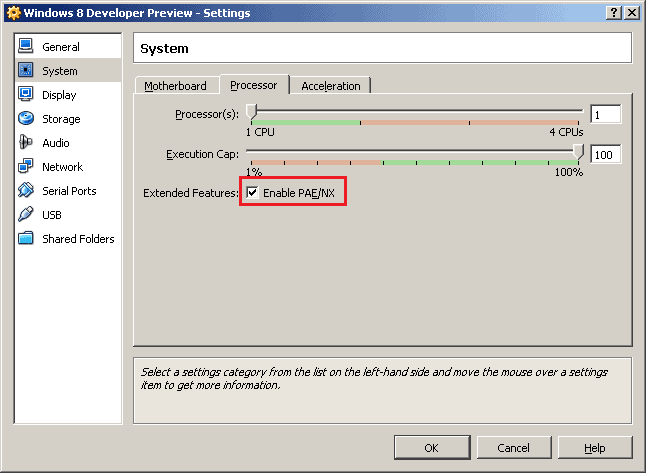Screen dimensions: 646x473
Task: Click the Processor(s) slider track near 4 CPUs
Action: pyautogui.click(x=578, y=111)
